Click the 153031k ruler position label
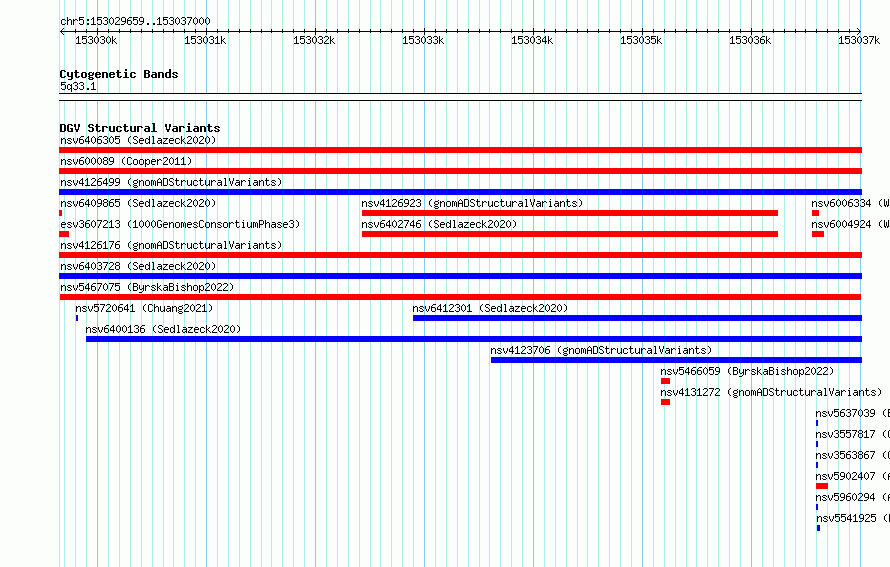The width and height of the screenshot is (890, 567). [205, 40]
